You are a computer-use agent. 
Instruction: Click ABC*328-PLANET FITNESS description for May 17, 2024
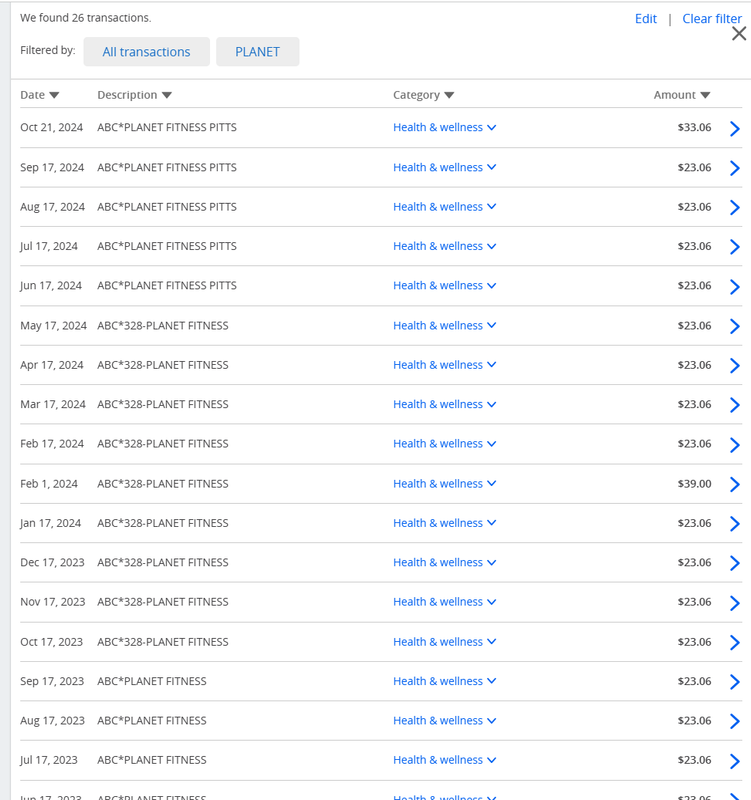click(x=163, y=326)
